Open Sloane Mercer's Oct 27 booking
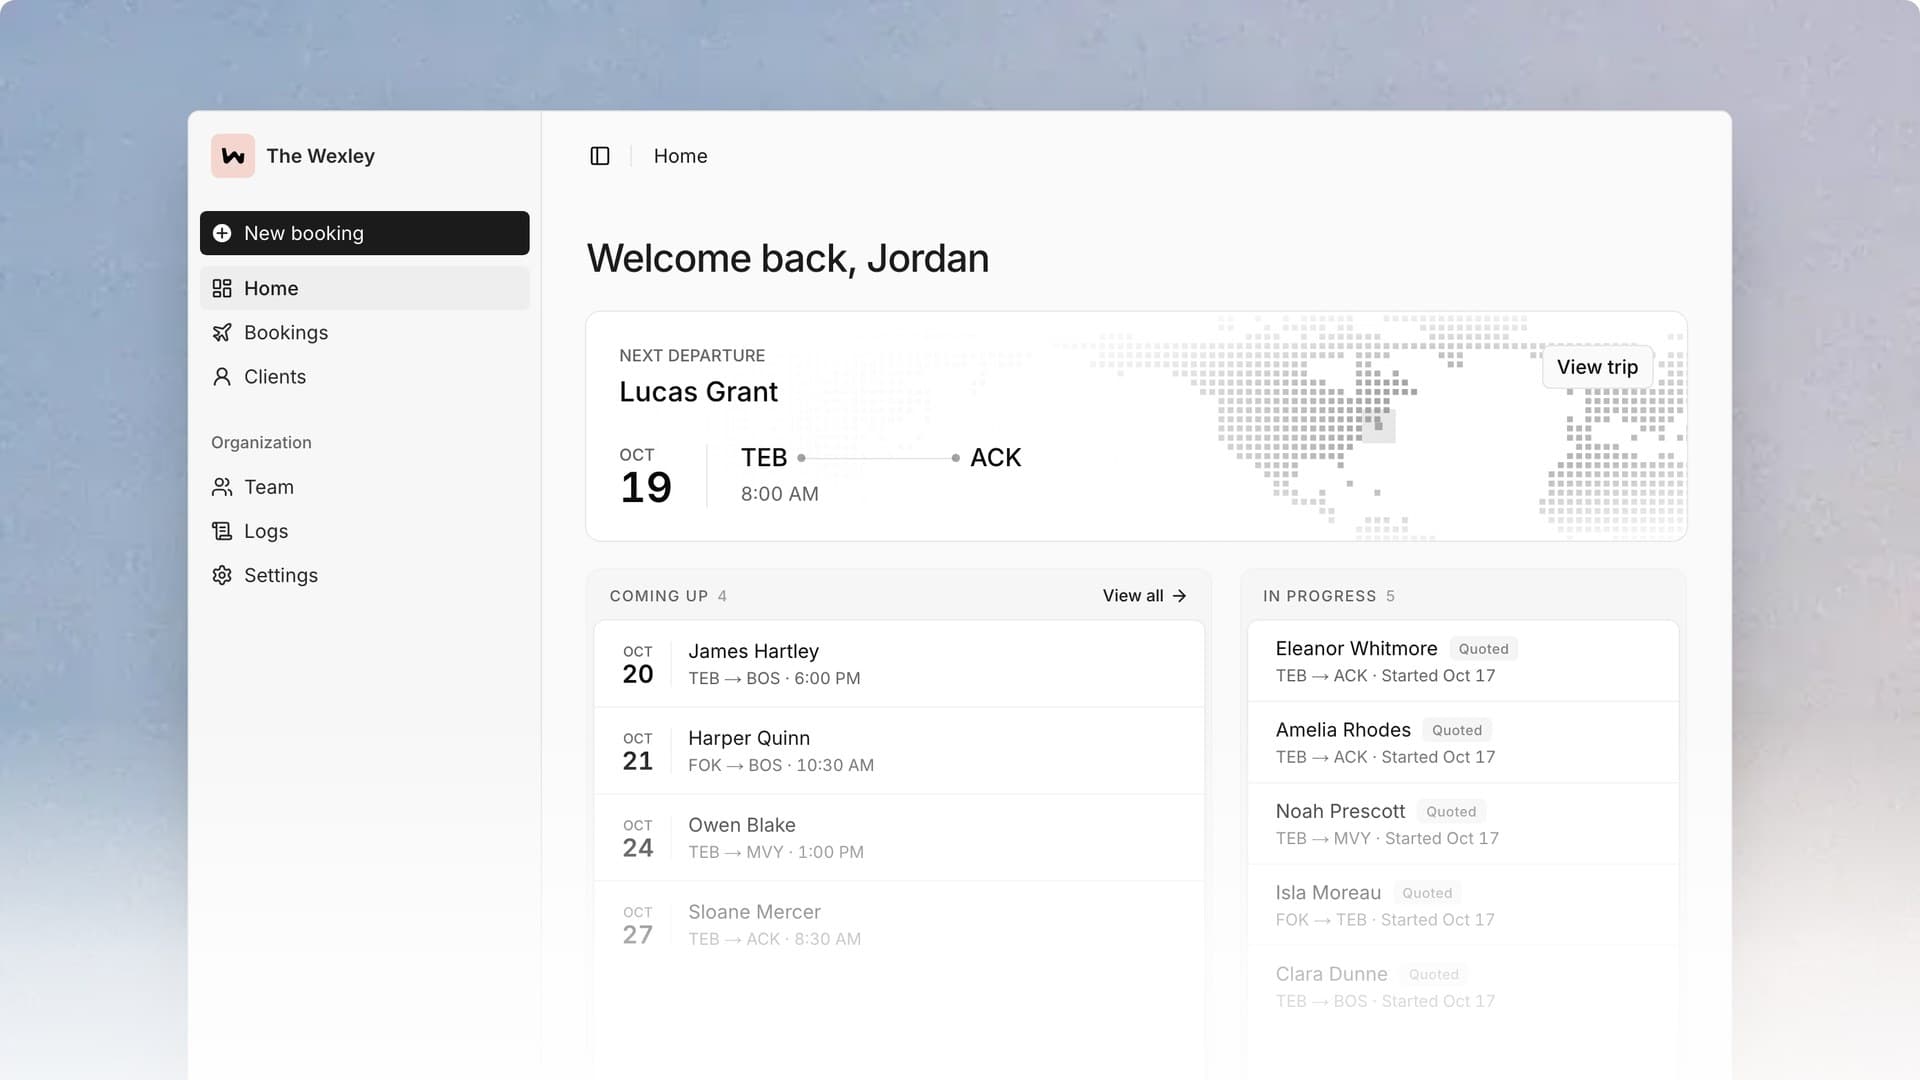 [899, 925]
